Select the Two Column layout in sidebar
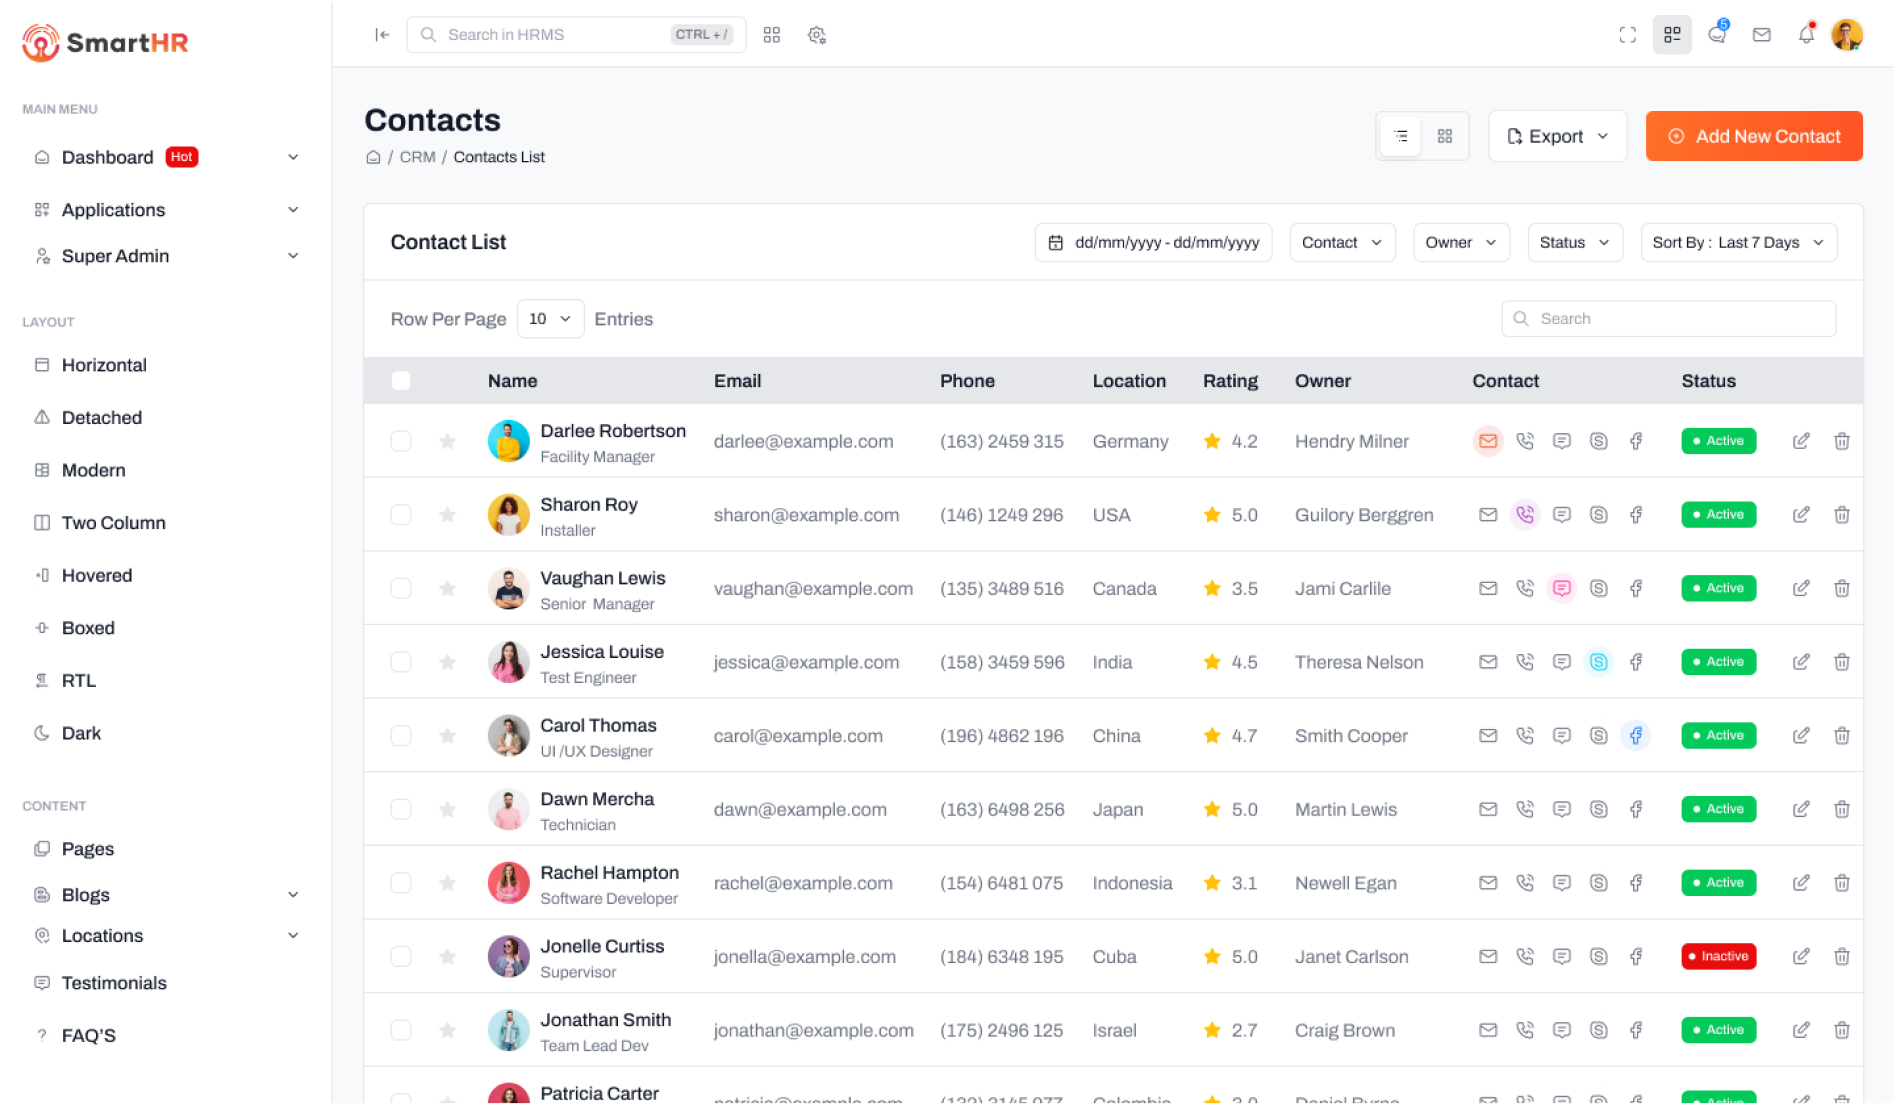Screen dimensions: 1894x1104 click(x=113, y=523)
